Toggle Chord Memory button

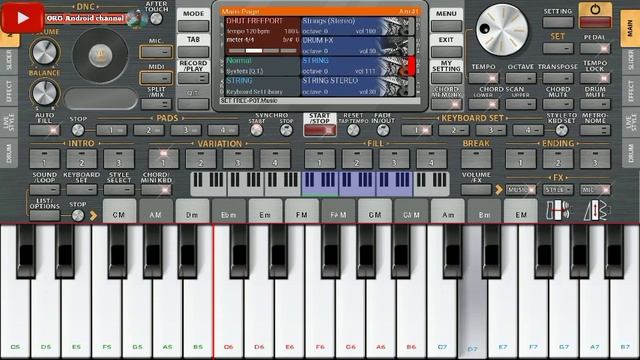tap(446, 104)
